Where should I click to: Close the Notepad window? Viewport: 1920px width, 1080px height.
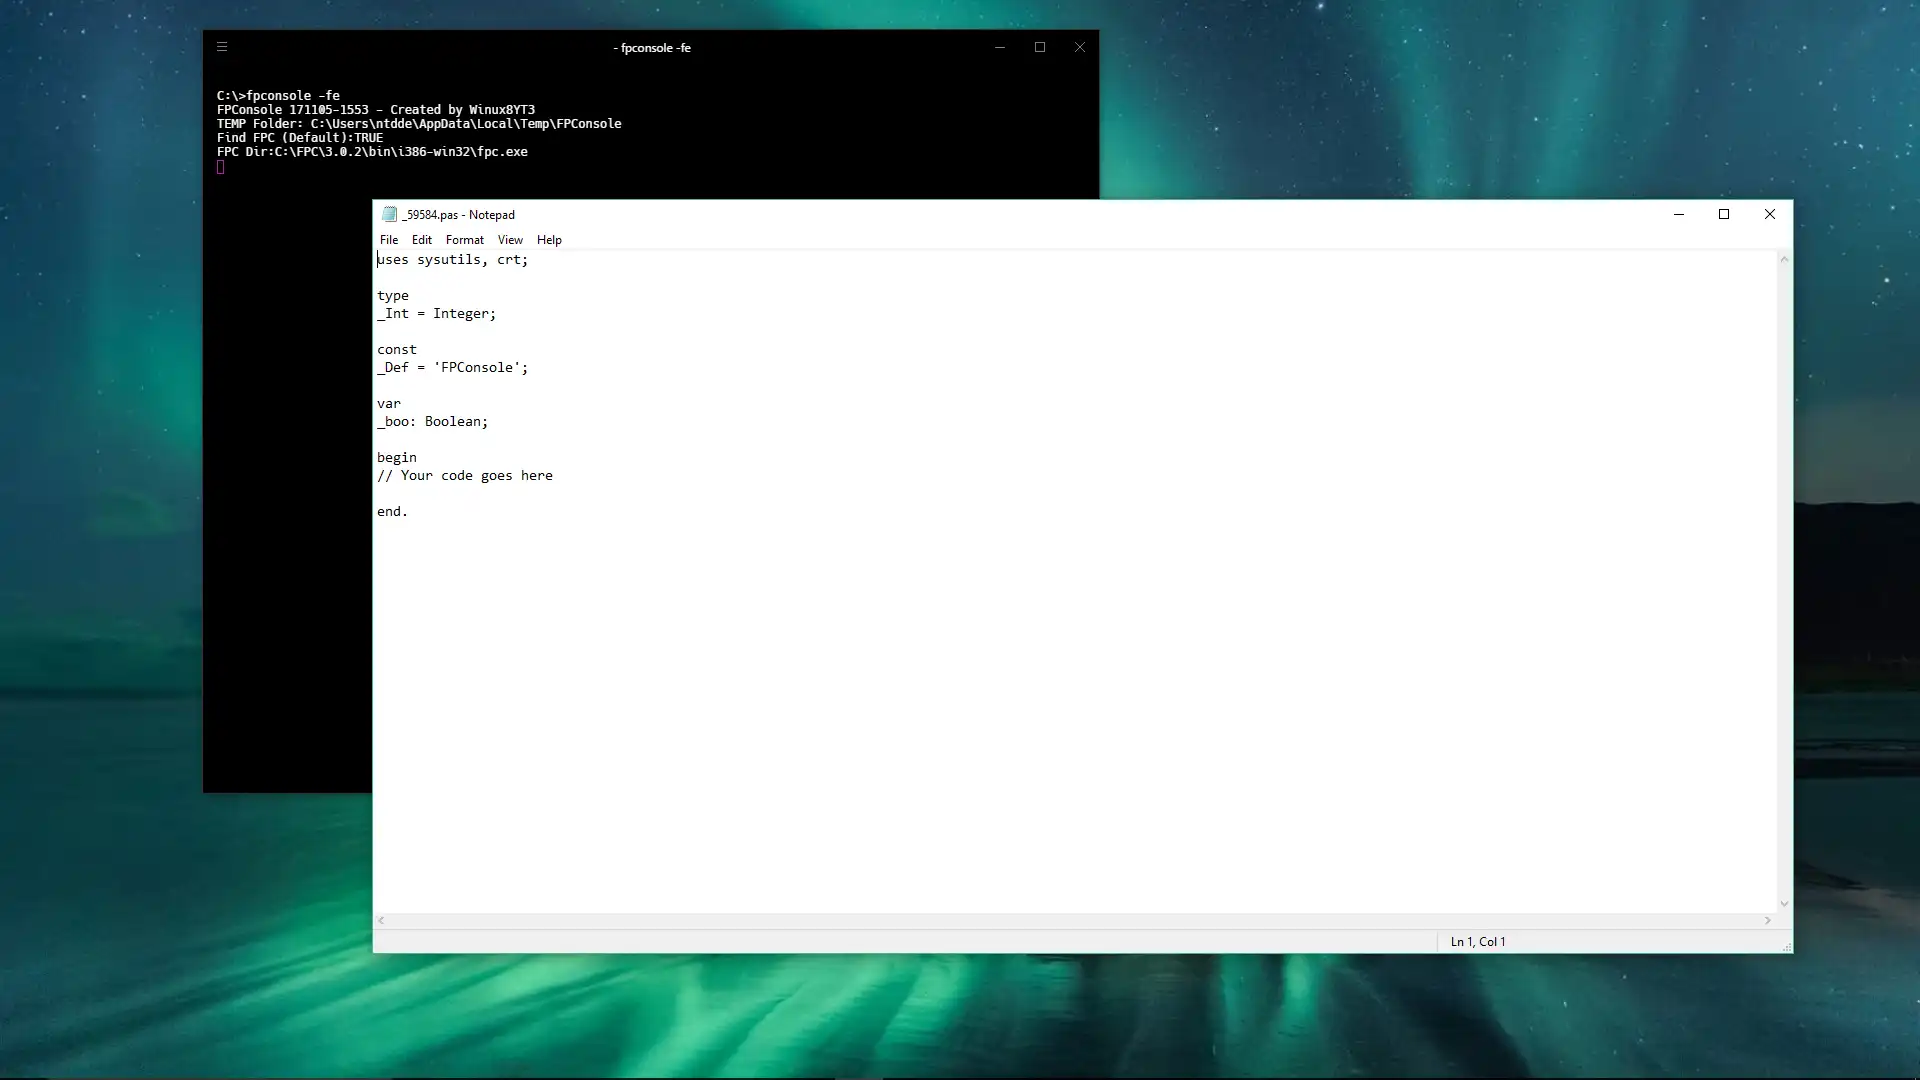click(x=1770, y=214)
